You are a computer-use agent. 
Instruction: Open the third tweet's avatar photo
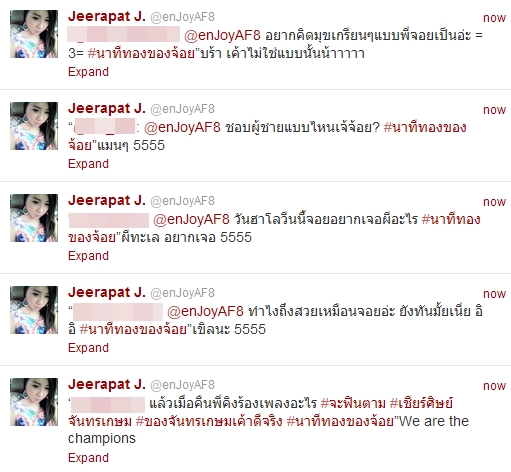(x=34, y=218)
